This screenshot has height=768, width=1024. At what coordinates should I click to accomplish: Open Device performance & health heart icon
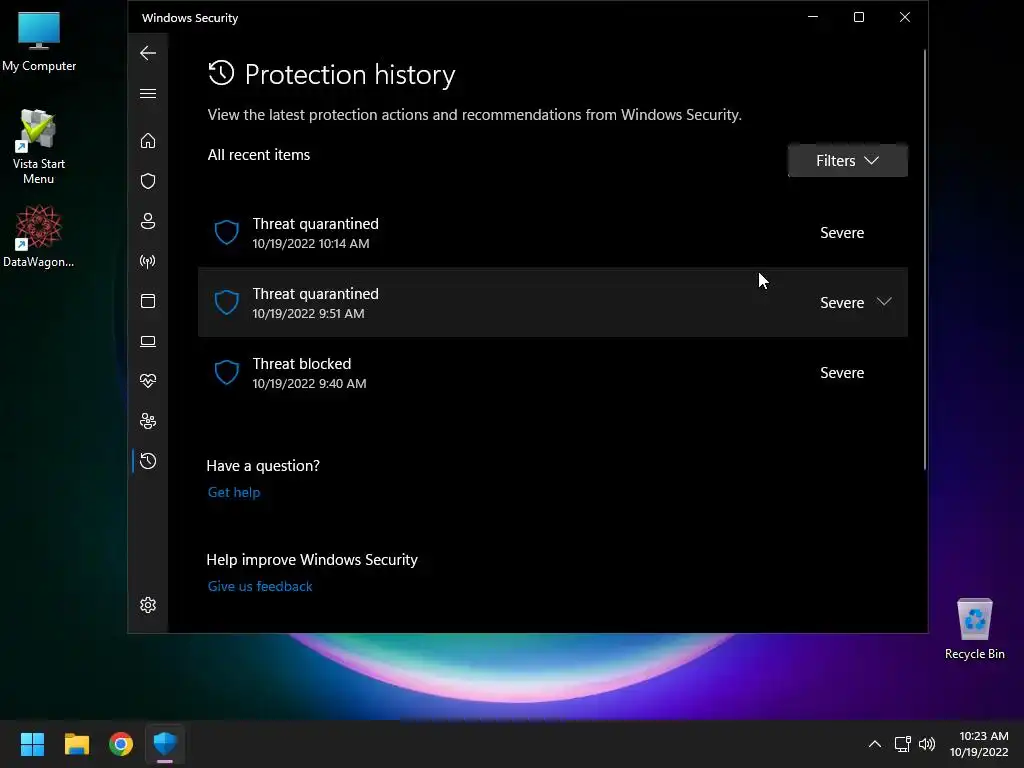click(x=148, y=381)
